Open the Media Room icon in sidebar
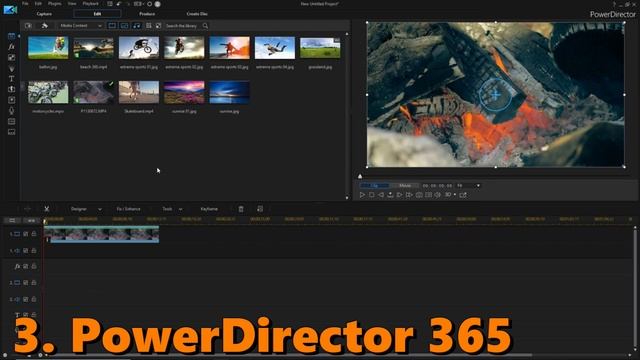Image resolution: width=640 pixels, height=360 pixels. [11, 36]
